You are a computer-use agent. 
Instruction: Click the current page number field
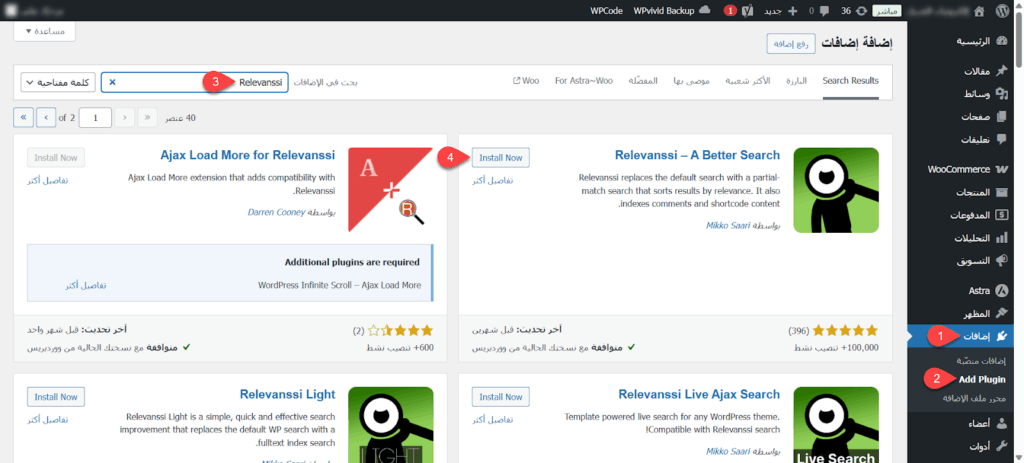(x=96, y=118)
